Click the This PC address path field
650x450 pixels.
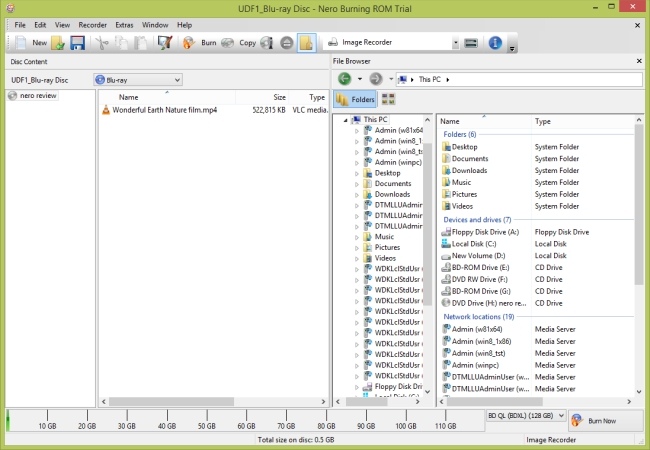(x=519, y=79)
